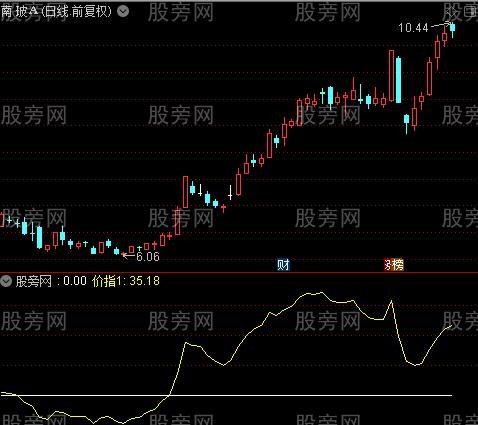Select the 南玻A (日线,前复权) chart title
The image size is (478, 425).
click(x=56, y=12)
